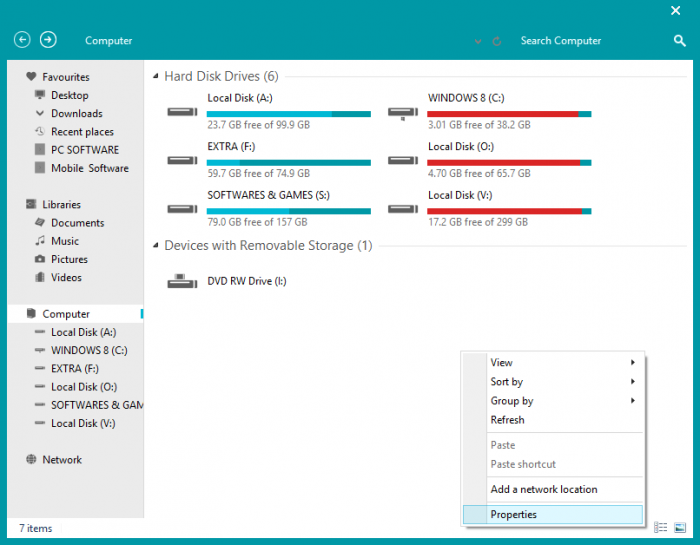This screenshot has width=700, height=545.
Task: Open the Group by submenu
Action: coord(553,401)
